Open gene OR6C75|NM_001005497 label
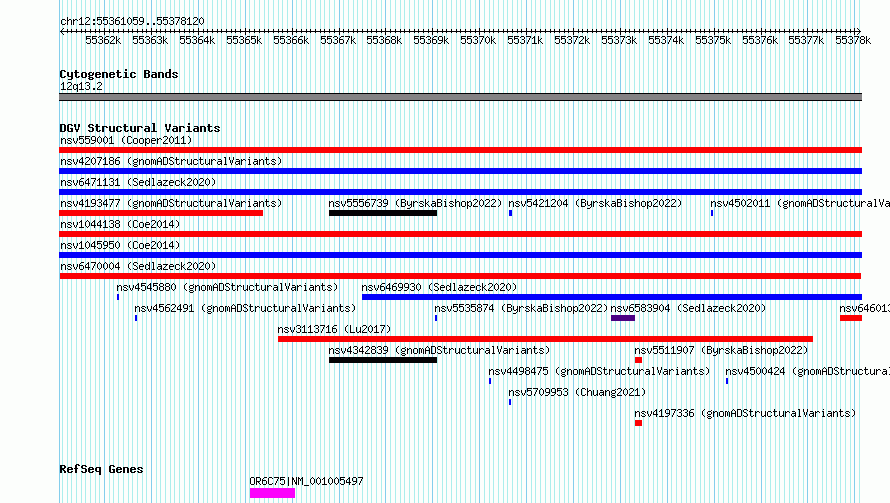 click(307, 481)
